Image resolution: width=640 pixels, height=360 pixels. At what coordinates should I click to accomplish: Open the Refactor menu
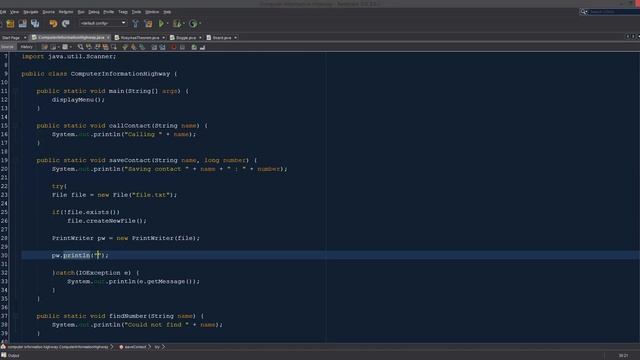[x=66, y=12]
